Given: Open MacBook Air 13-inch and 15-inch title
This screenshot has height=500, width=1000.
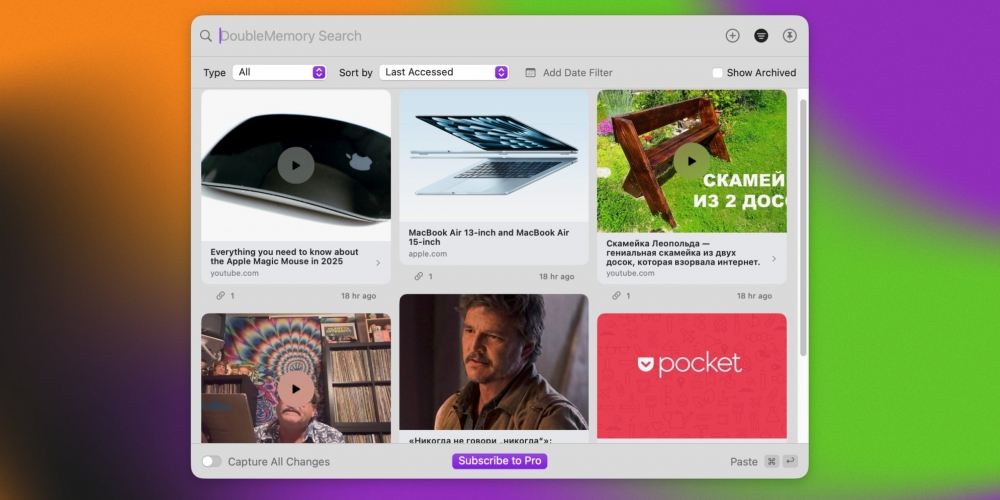Looking at the screenshot, I should (489, 237).
